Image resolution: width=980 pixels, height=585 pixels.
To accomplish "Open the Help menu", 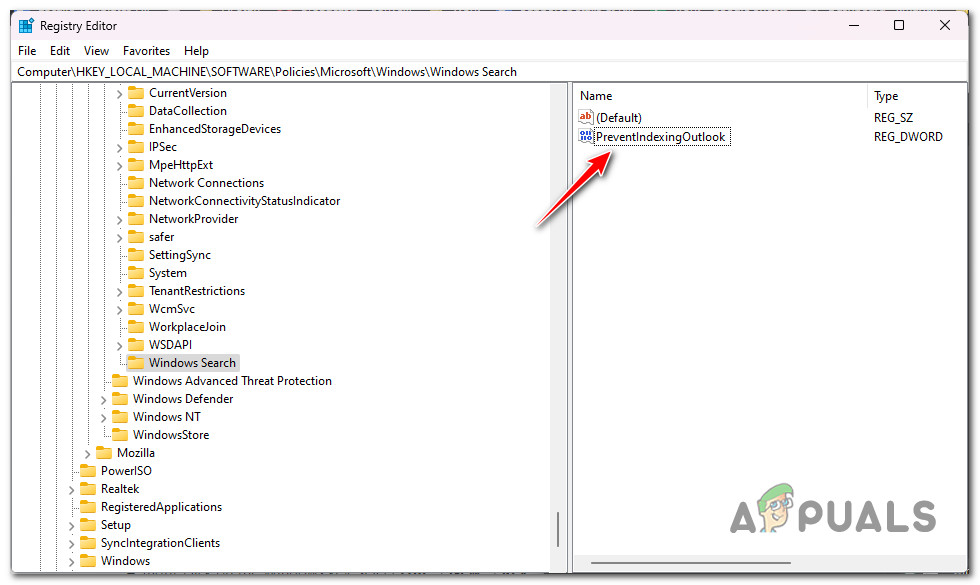I will tap(196, 51).
